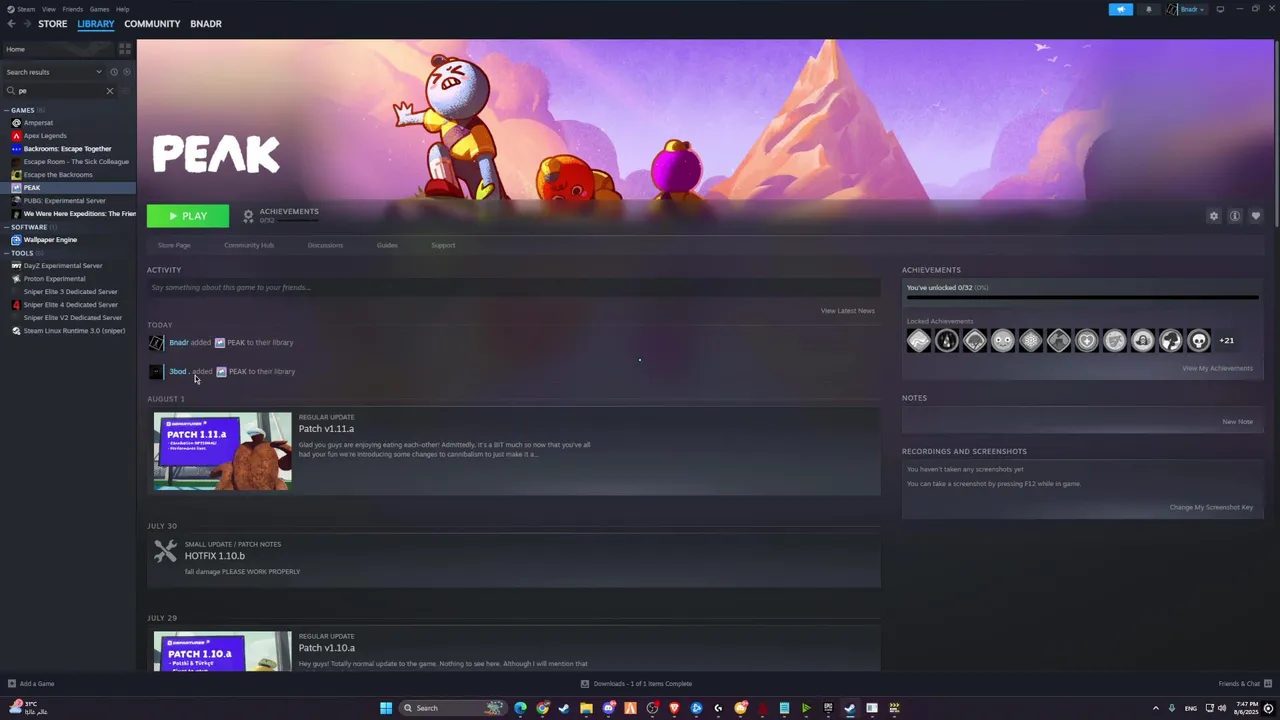Select Backrooms: Escape Together
The image size is (1280, 720).
click(67, 149)
